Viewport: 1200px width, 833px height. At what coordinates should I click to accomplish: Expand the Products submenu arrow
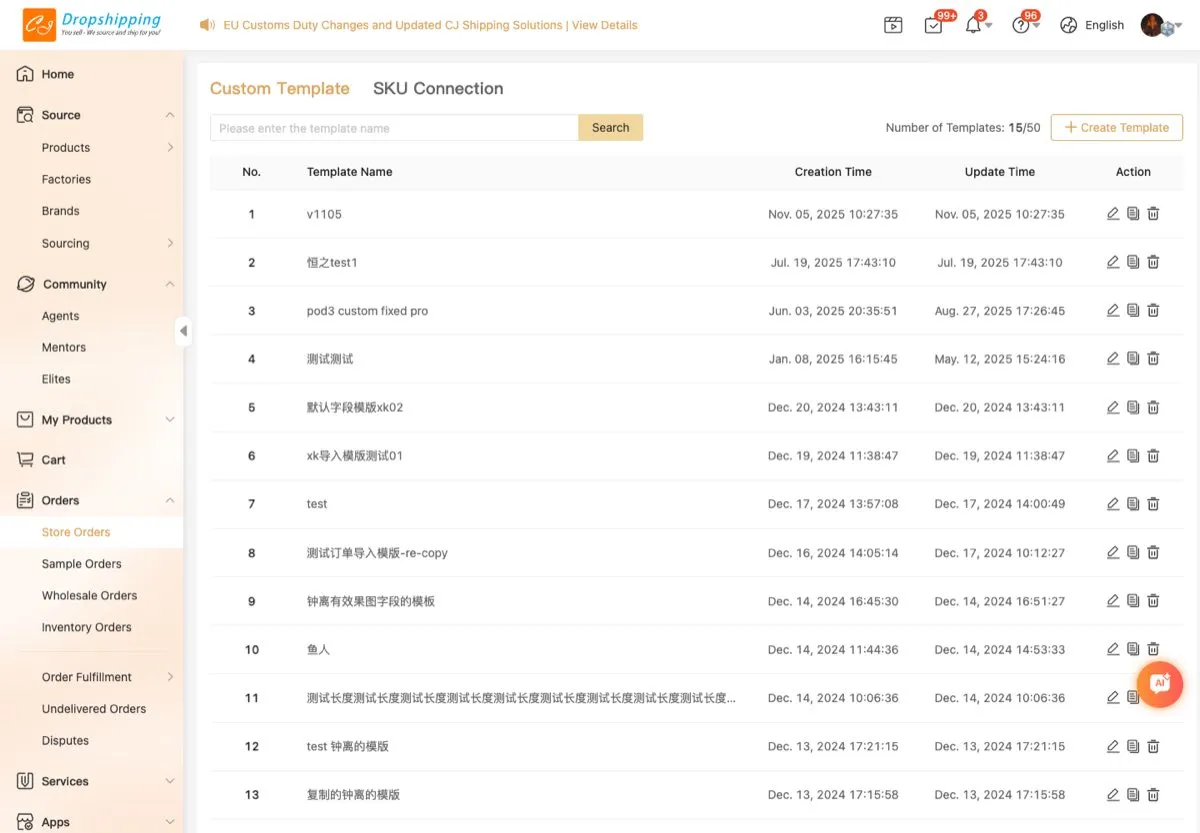tap(170, 147)
